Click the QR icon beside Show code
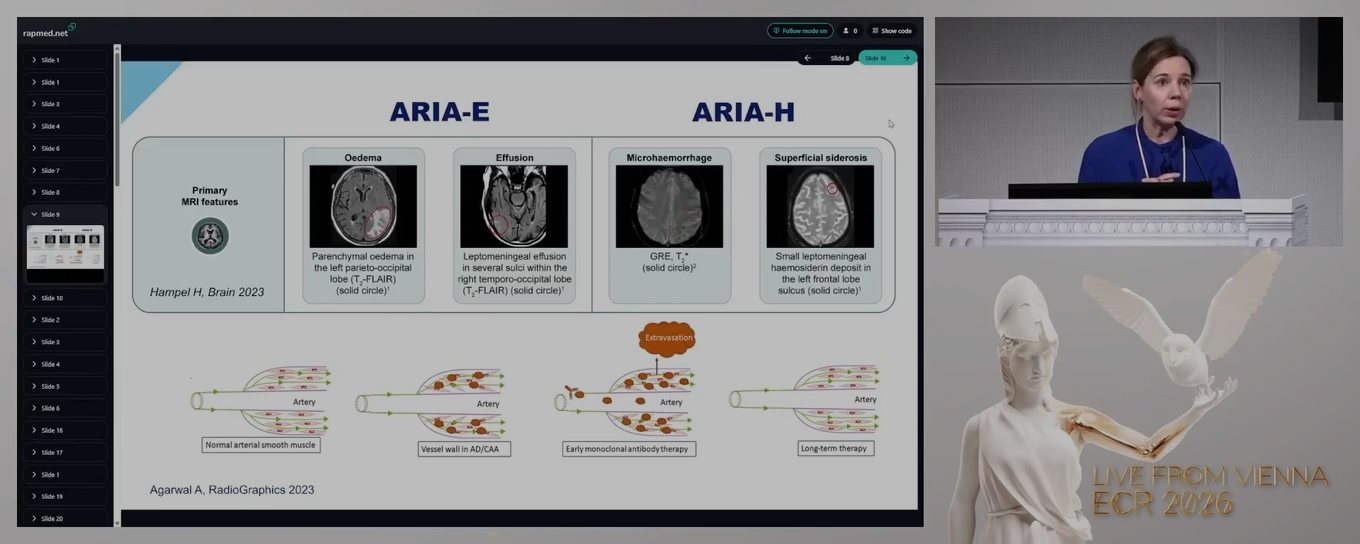The width and height of the screenshot is (1360, 544). click(x=875, y=31)
